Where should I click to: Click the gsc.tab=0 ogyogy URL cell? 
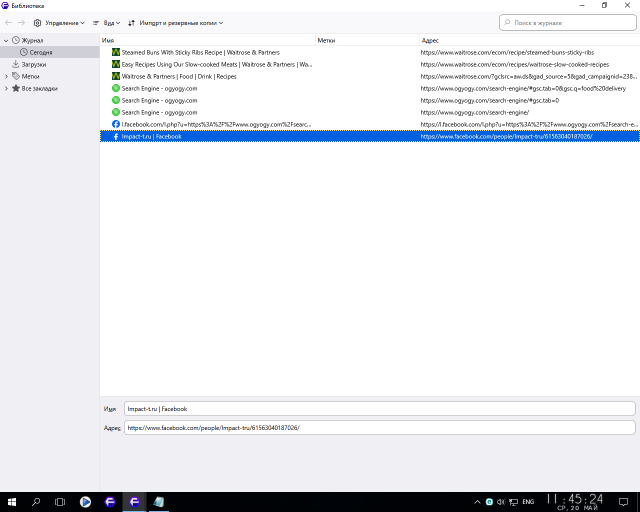tap(490, 100)
